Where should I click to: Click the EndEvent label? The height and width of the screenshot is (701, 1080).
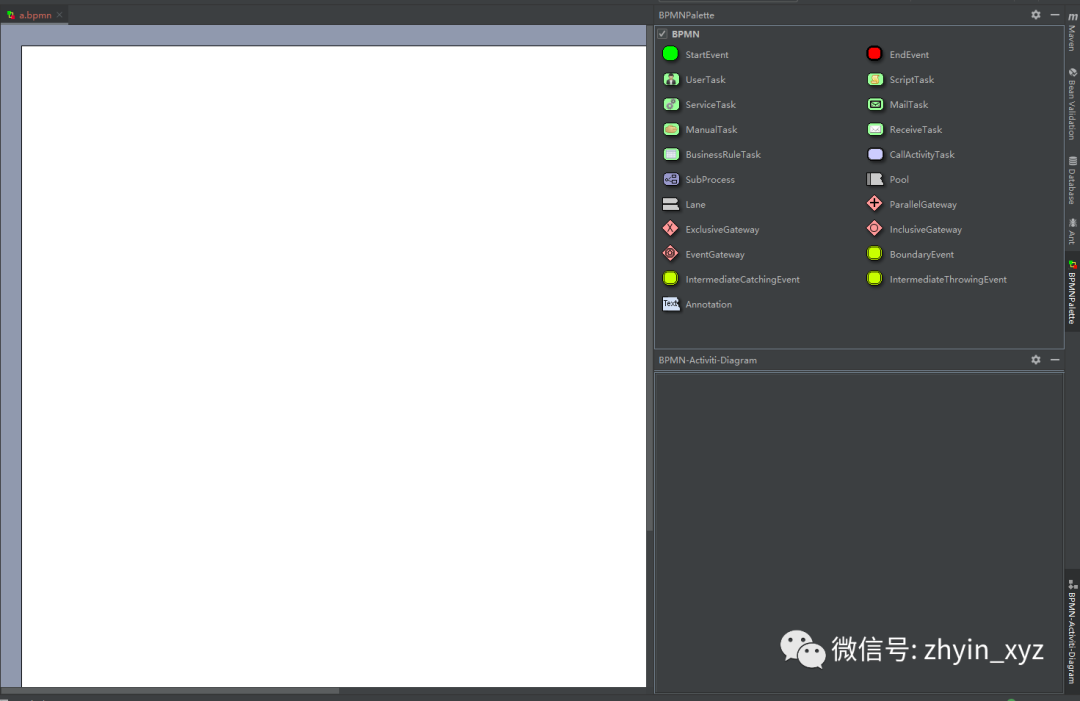click(x=909, y=54)
